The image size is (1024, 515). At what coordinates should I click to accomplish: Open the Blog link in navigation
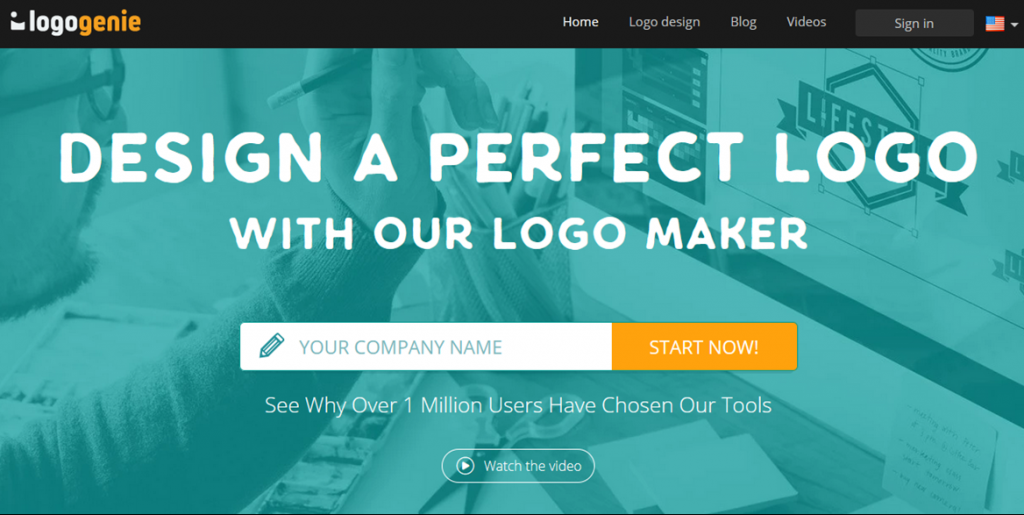(x=743, y=22)
